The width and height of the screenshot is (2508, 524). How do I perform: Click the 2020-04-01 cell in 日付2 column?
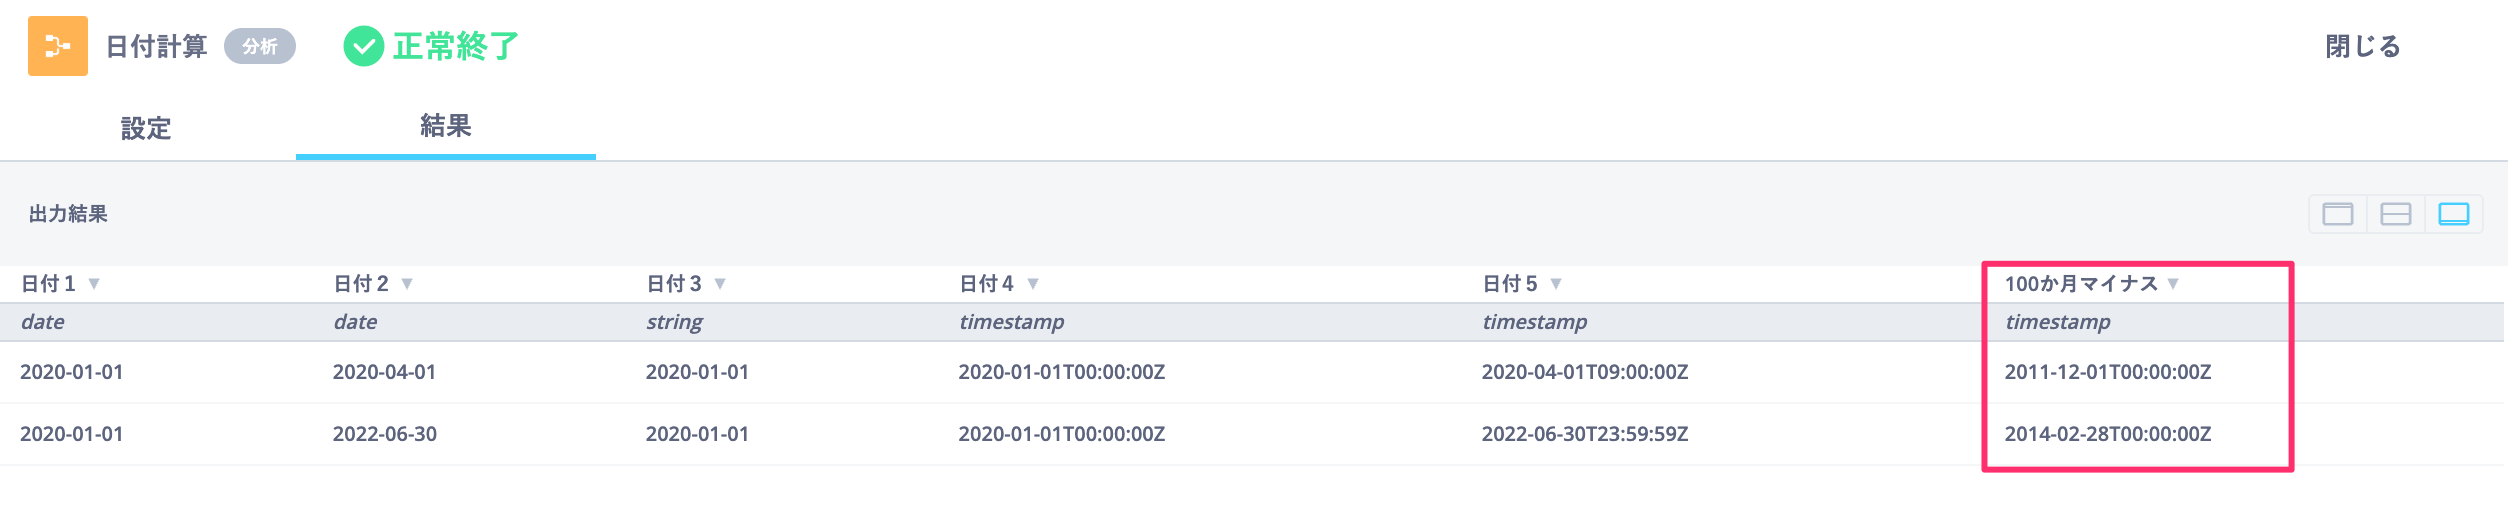coord(385,372)
